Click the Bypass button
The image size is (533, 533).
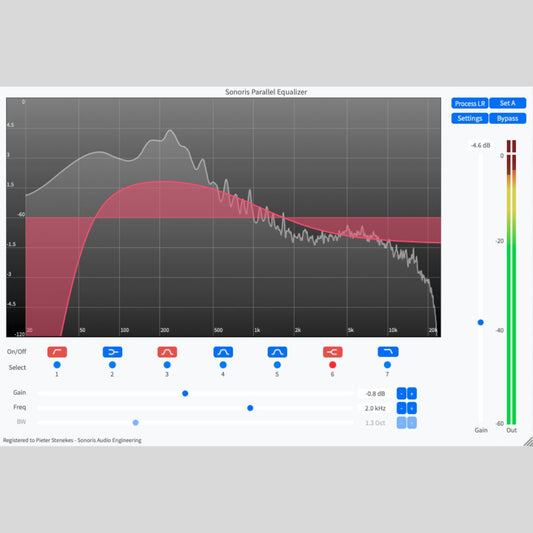(508, 118)
